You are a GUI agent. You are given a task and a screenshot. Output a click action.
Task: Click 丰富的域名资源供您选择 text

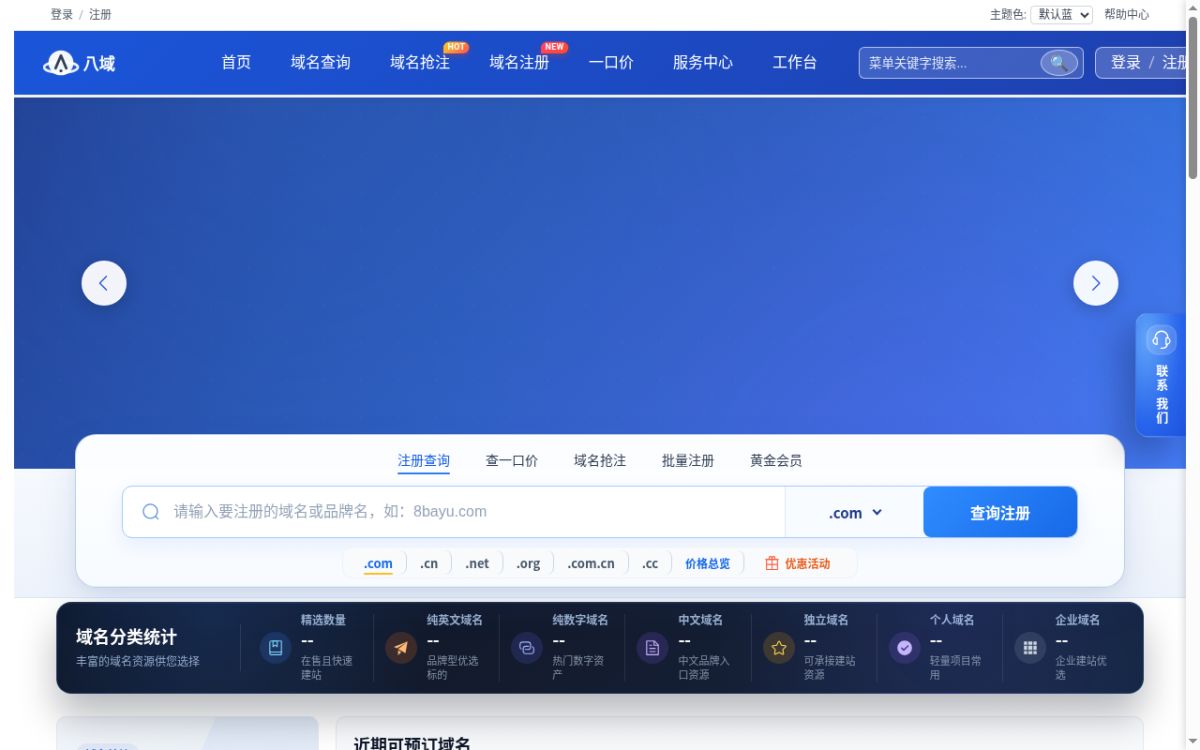tap(137, 661)
